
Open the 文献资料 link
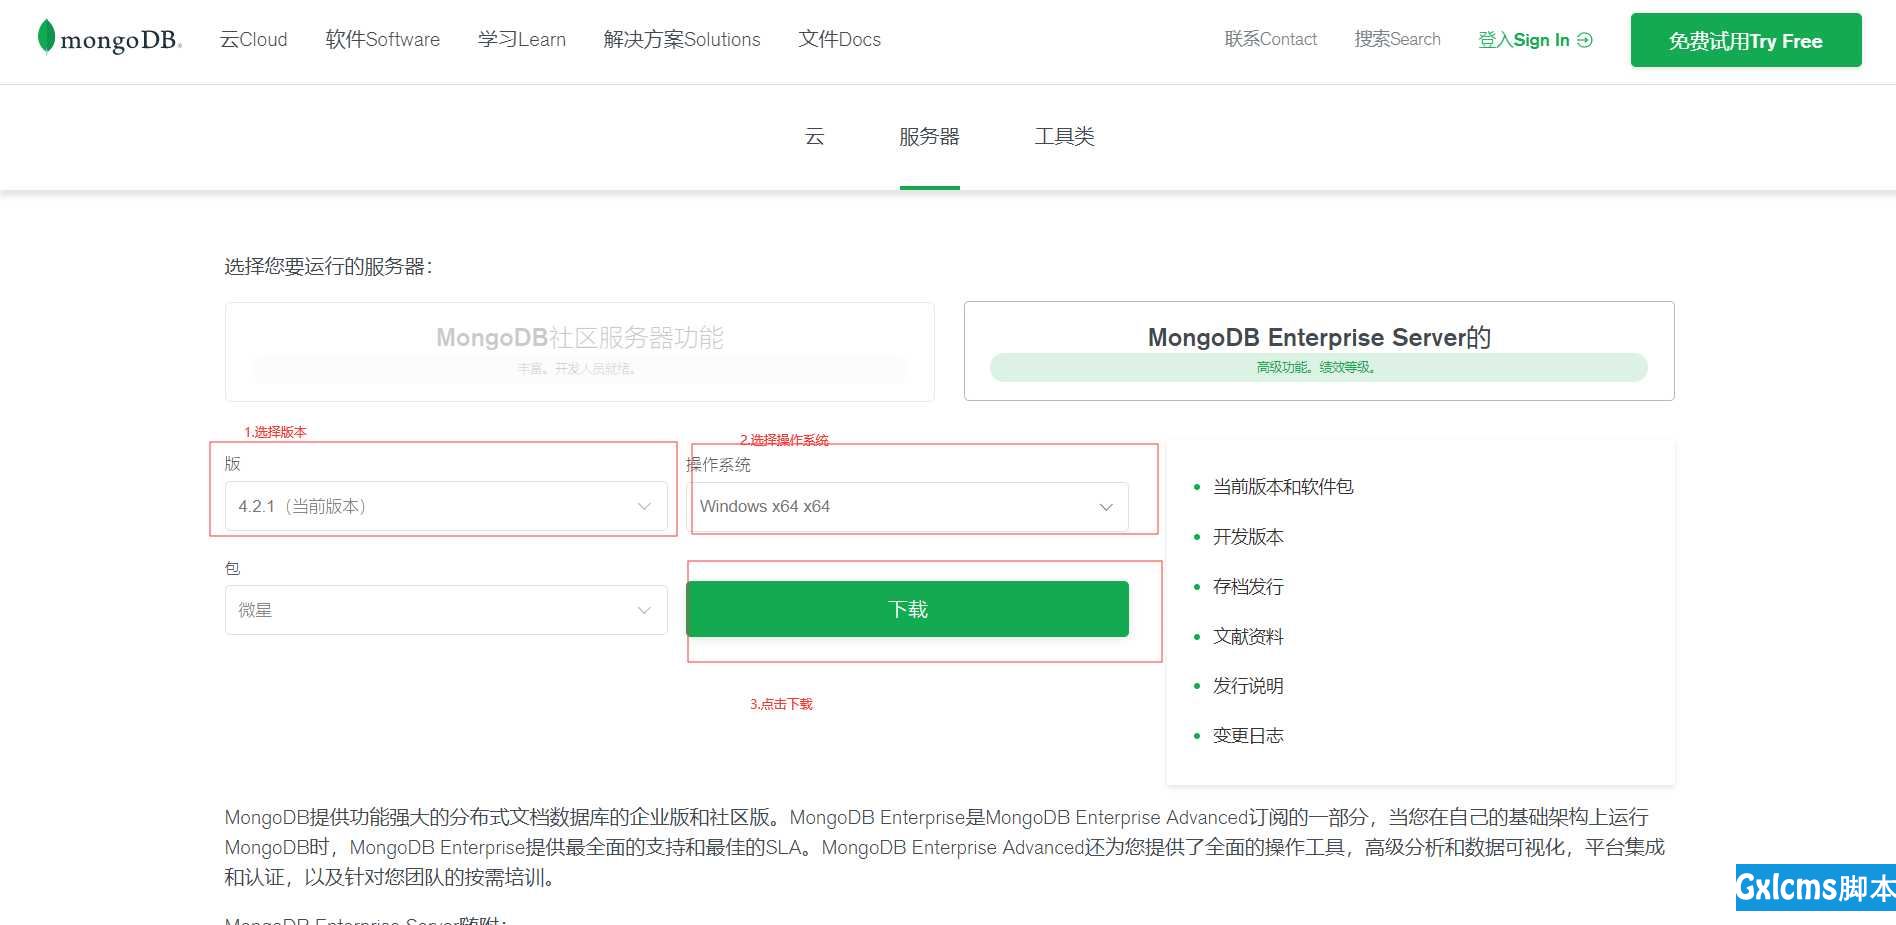pyautogui.click(x=1248, y=637)
